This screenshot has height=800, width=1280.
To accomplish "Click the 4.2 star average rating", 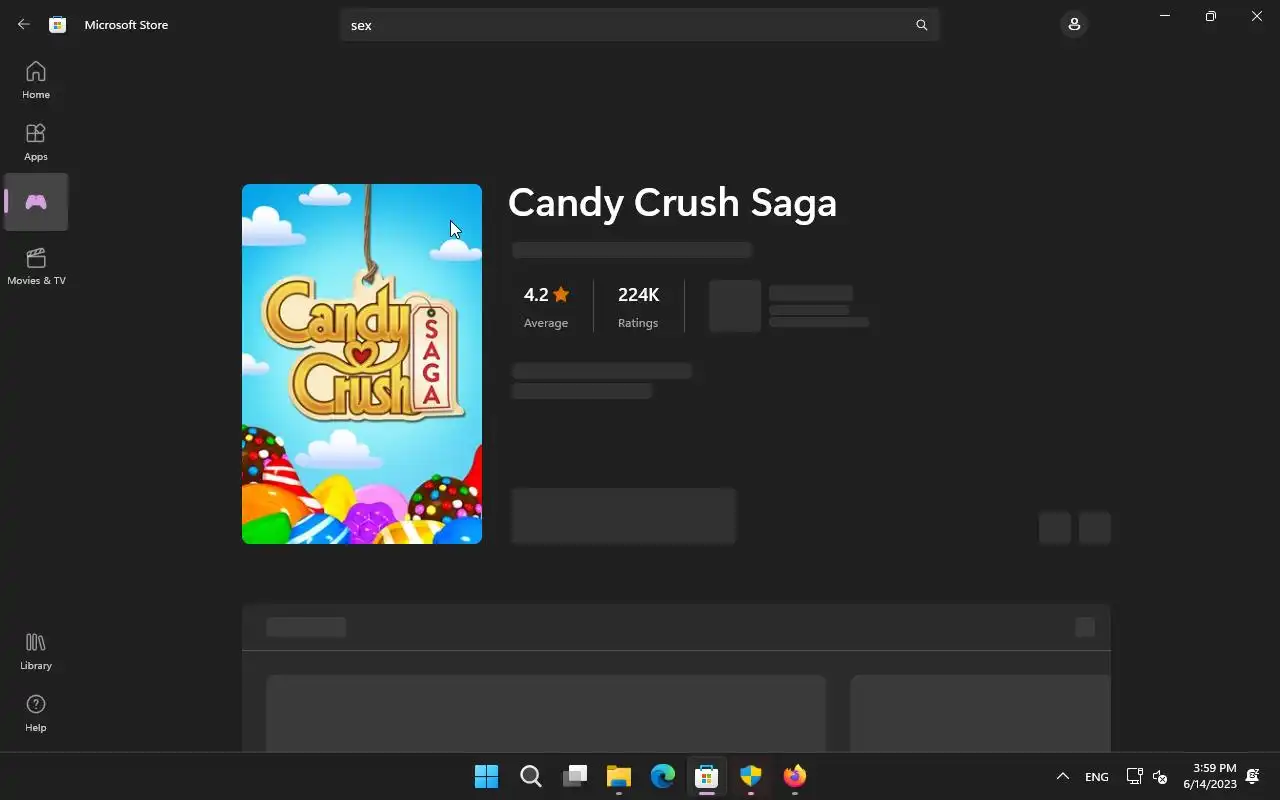I will click(x=546, y=306).
